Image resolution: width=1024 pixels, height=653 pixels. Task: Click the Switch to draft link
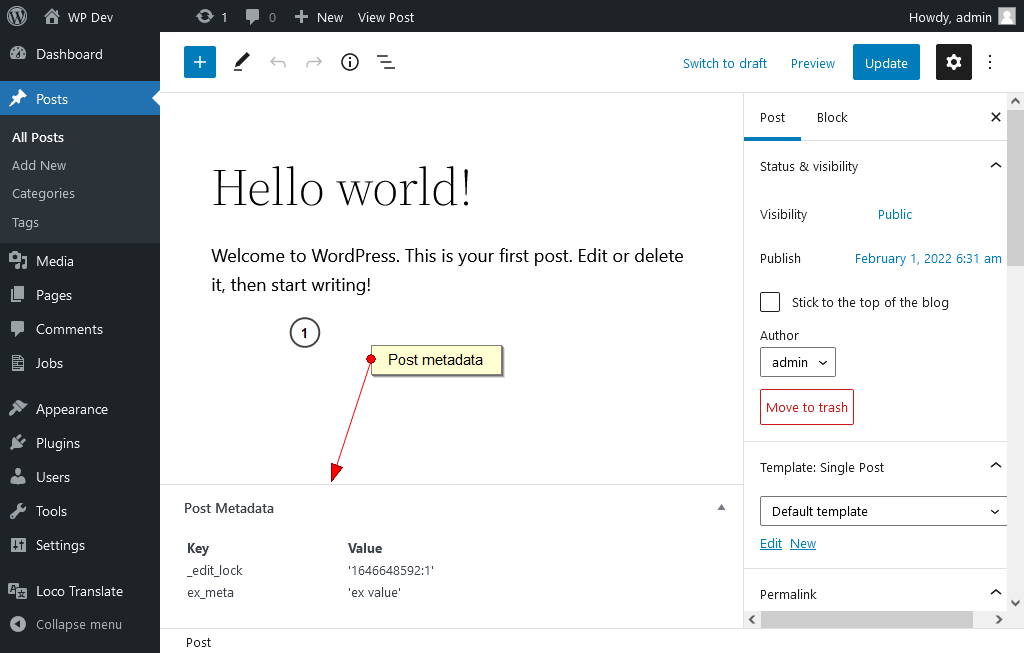pyautogui.click(x=724, y=63)
